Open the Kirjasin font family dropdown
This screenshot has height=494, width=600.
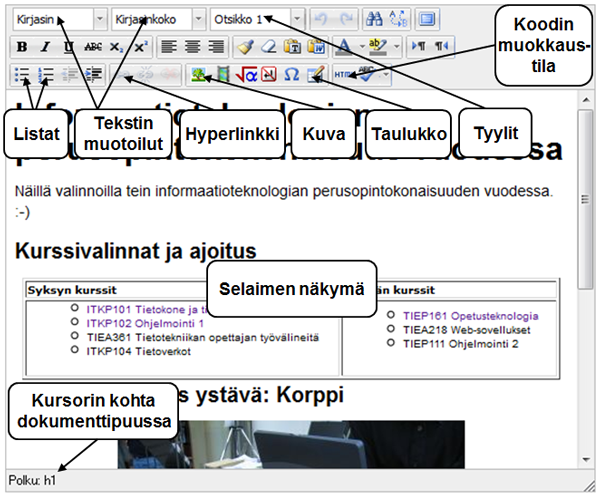coord(60,19)
